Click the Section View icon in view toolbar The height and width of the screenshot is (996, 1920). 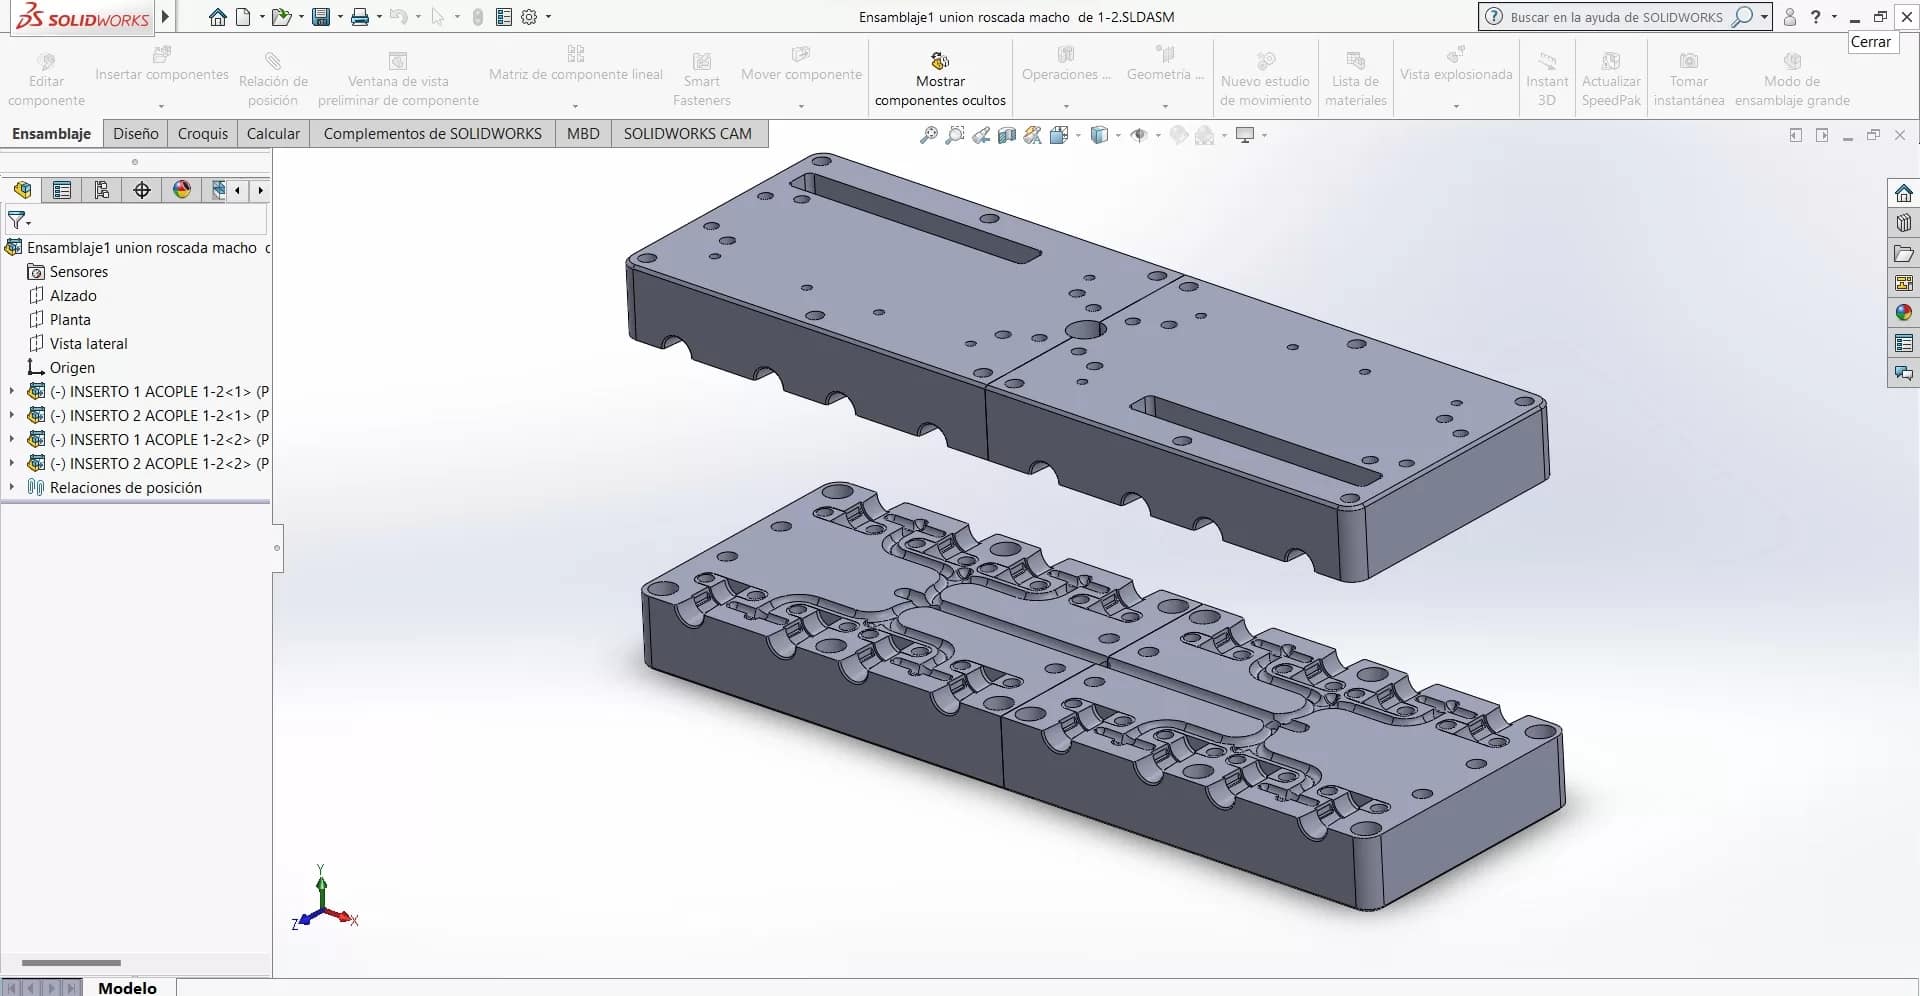pyautogui.click(x=1007, y=135)
